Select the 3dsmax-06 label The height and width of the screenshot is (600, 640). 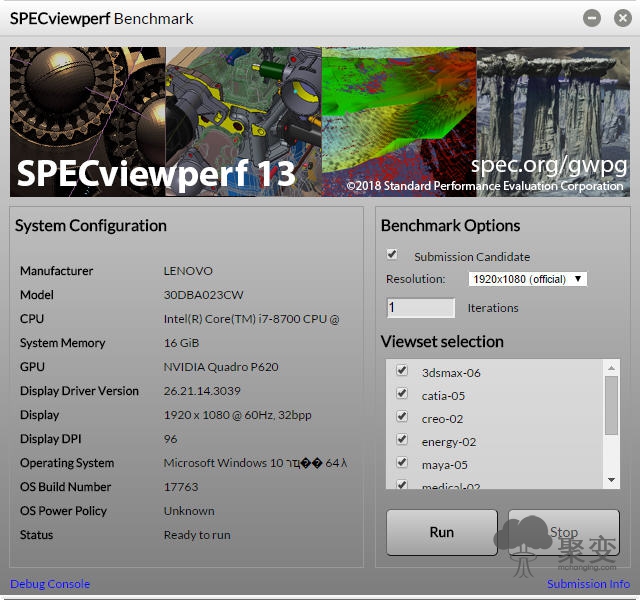[451, 373]
